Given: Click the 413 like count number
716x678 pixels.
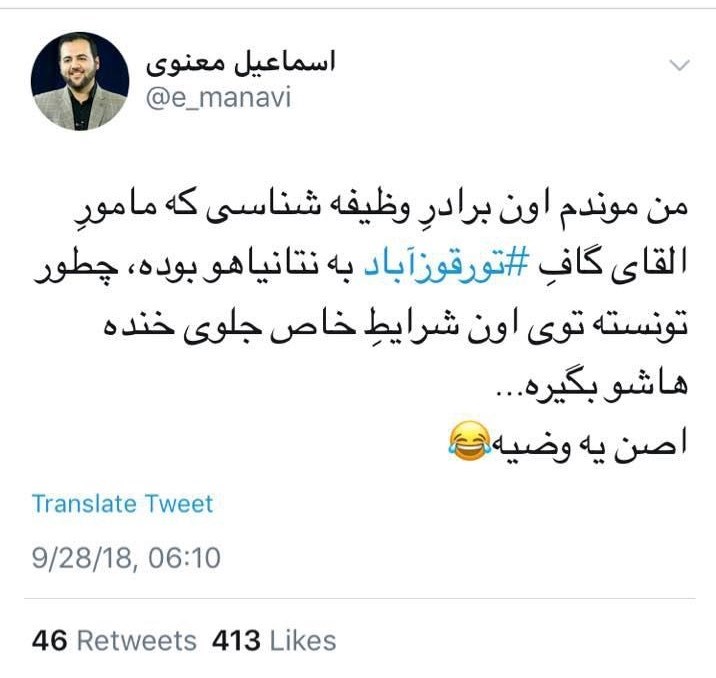Looking at the screenshot, I should (236, 640).
